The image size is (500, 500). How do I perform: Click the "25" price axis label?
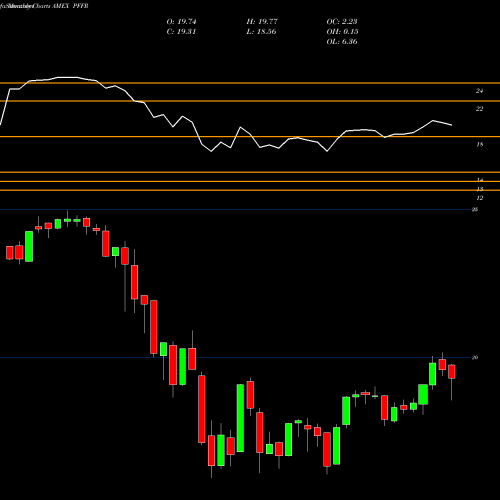pyautogui.click(x=475, y=209)
